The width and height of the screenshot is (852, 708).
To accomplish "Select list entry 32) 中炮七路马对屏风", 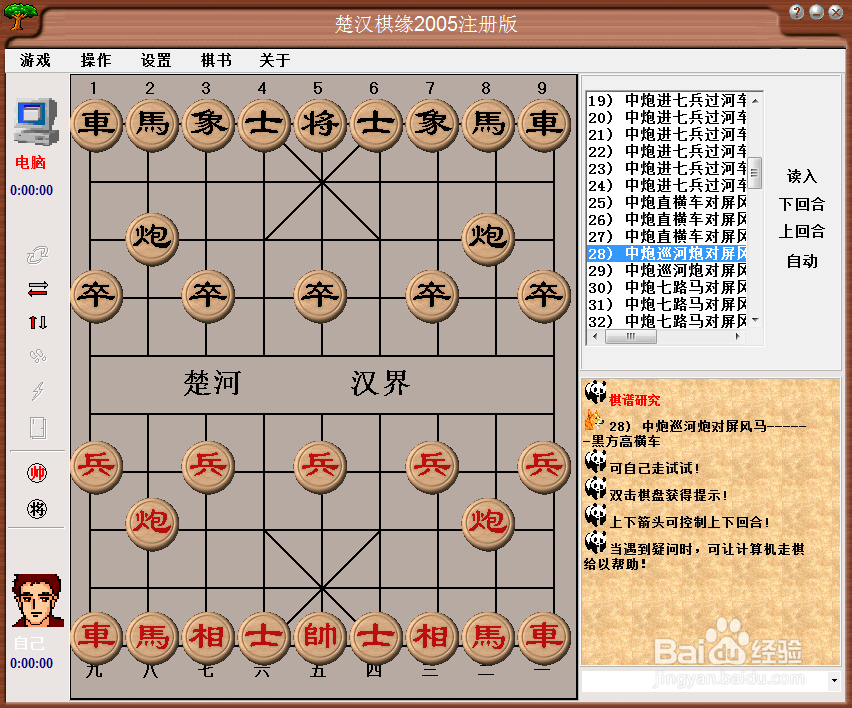I will (667, 321).
